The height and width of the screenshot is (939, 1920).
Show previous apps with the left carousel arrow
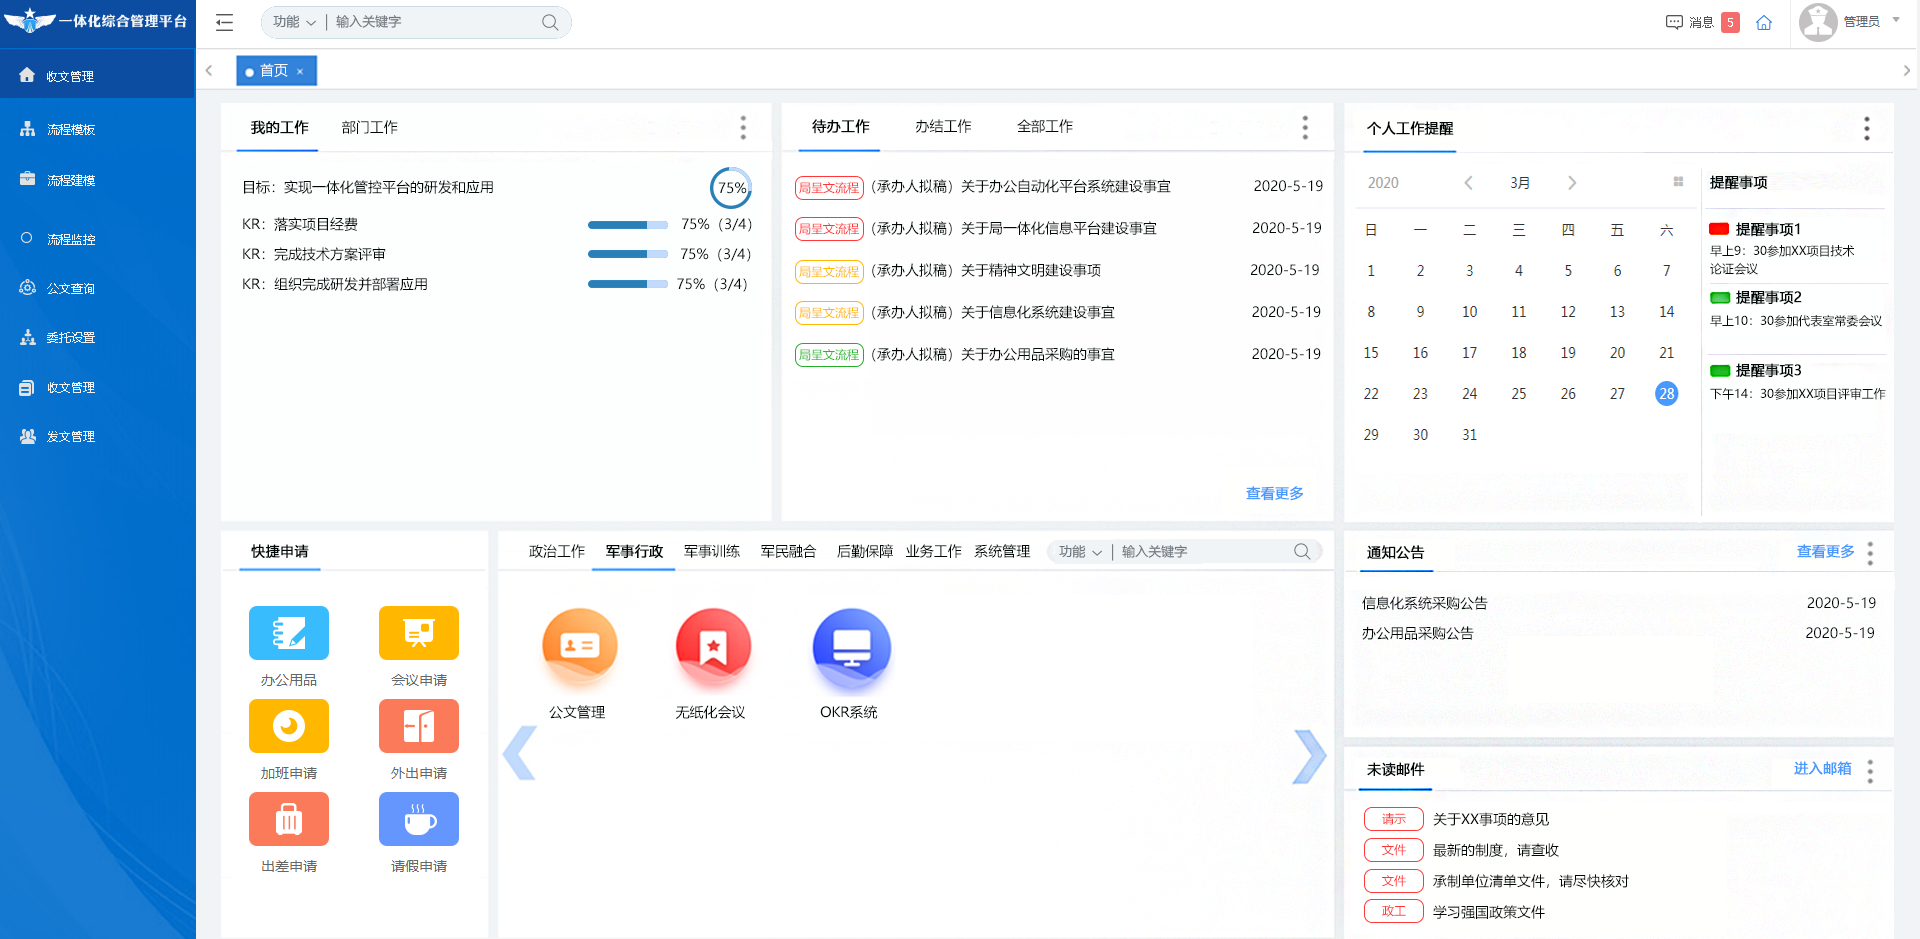point(520,753)
